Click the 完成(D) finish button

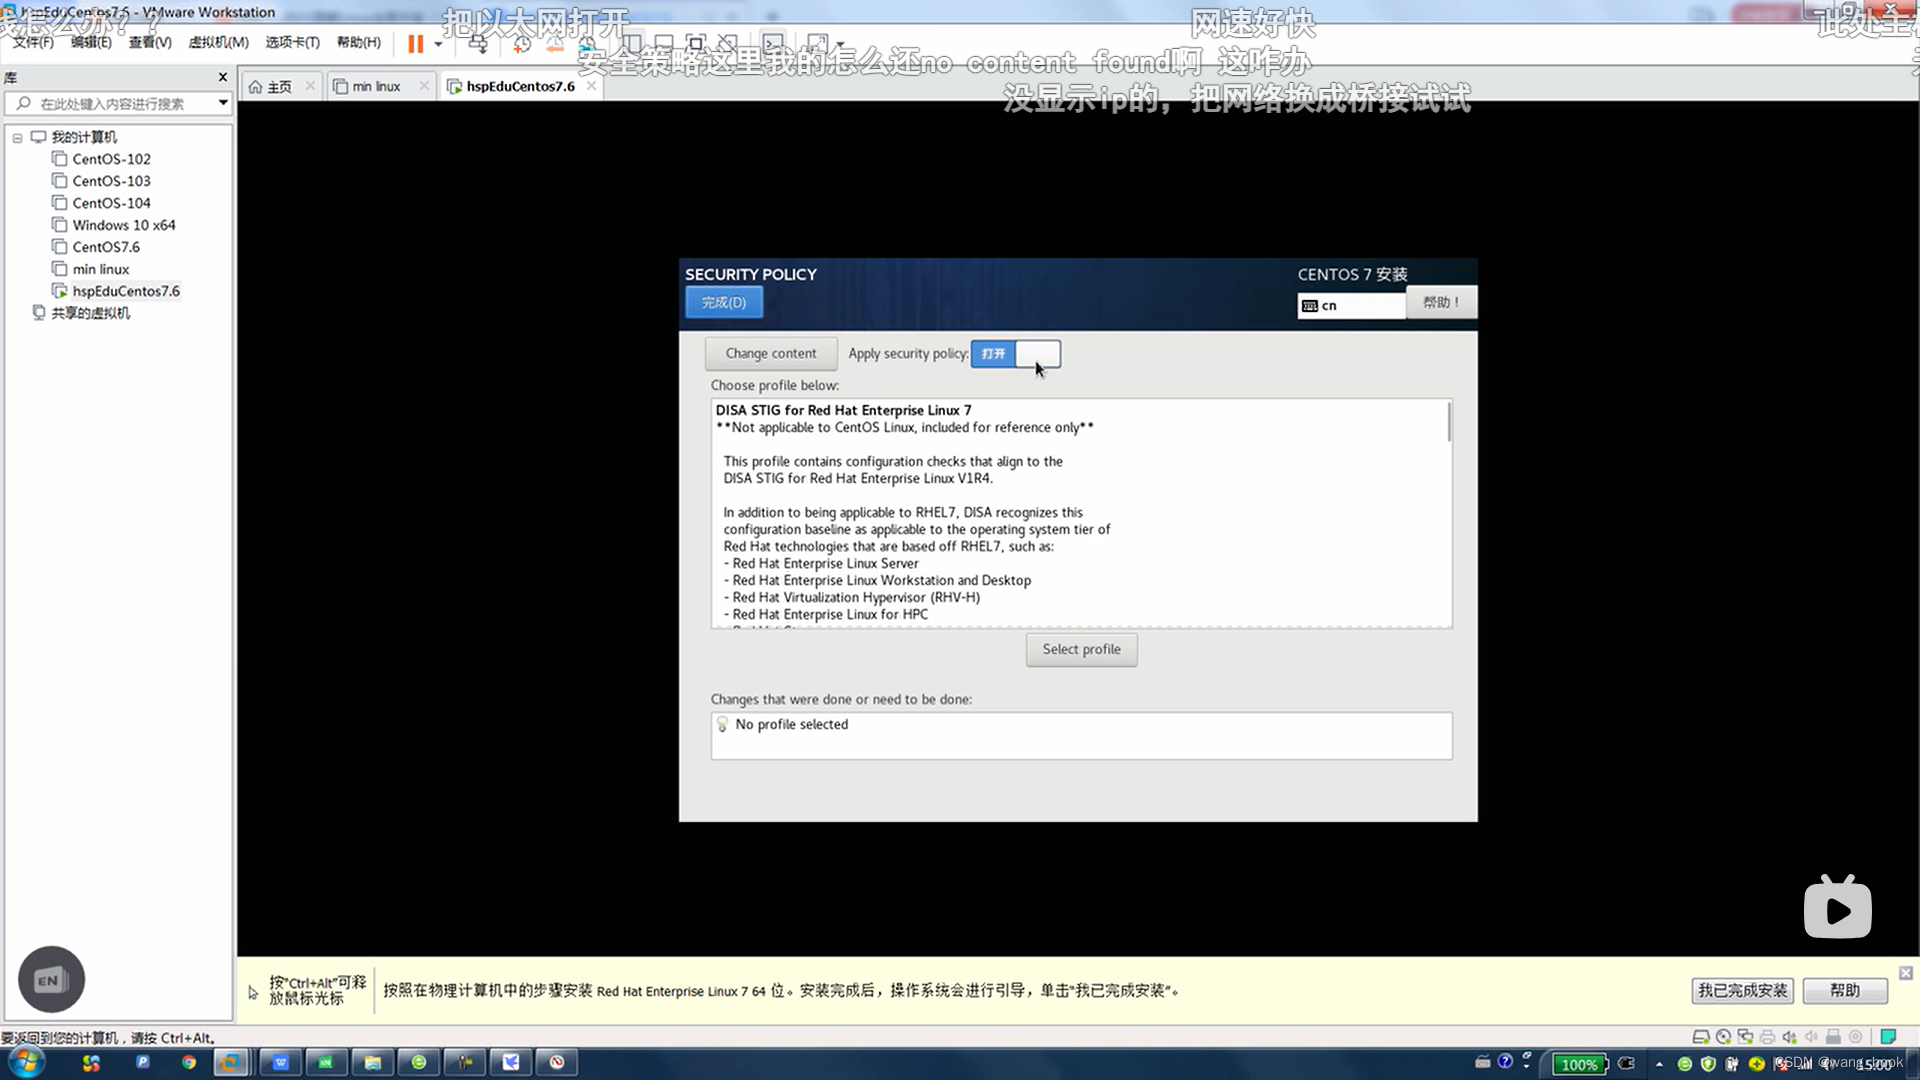pos(723,302)
